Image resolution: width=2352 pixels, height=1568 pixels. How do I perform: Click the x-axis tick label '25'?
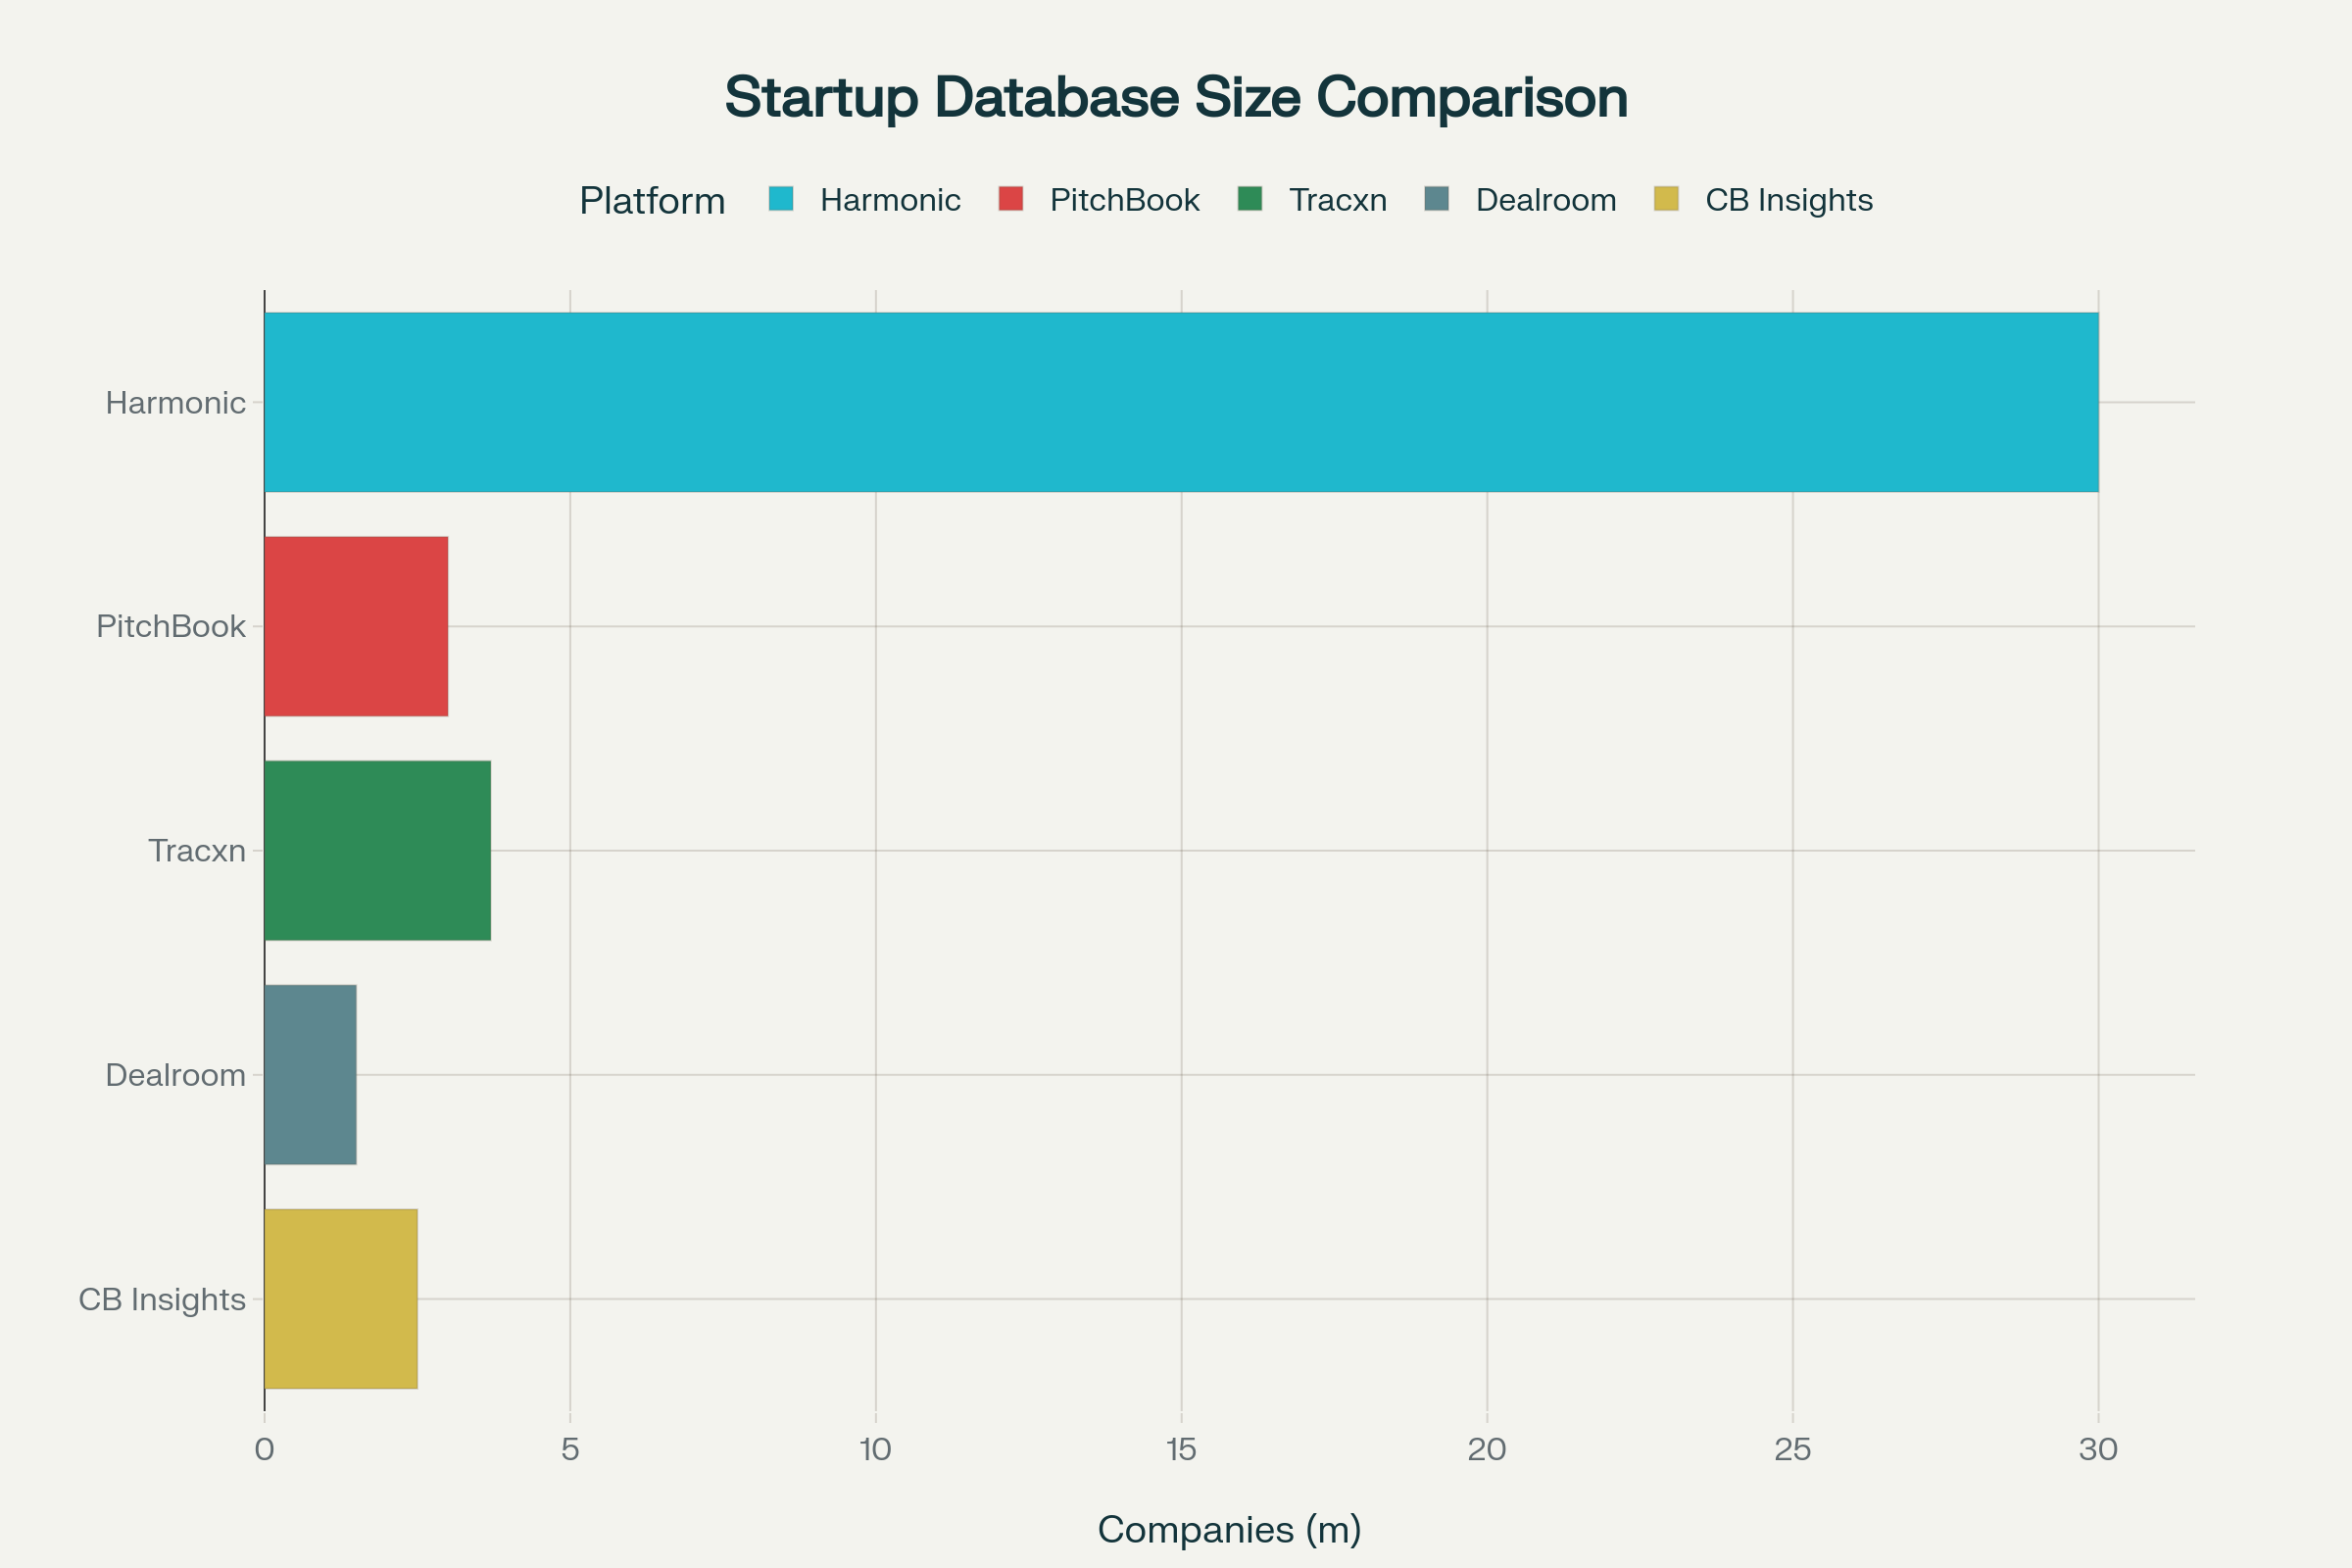[x=1793, y=1450]
